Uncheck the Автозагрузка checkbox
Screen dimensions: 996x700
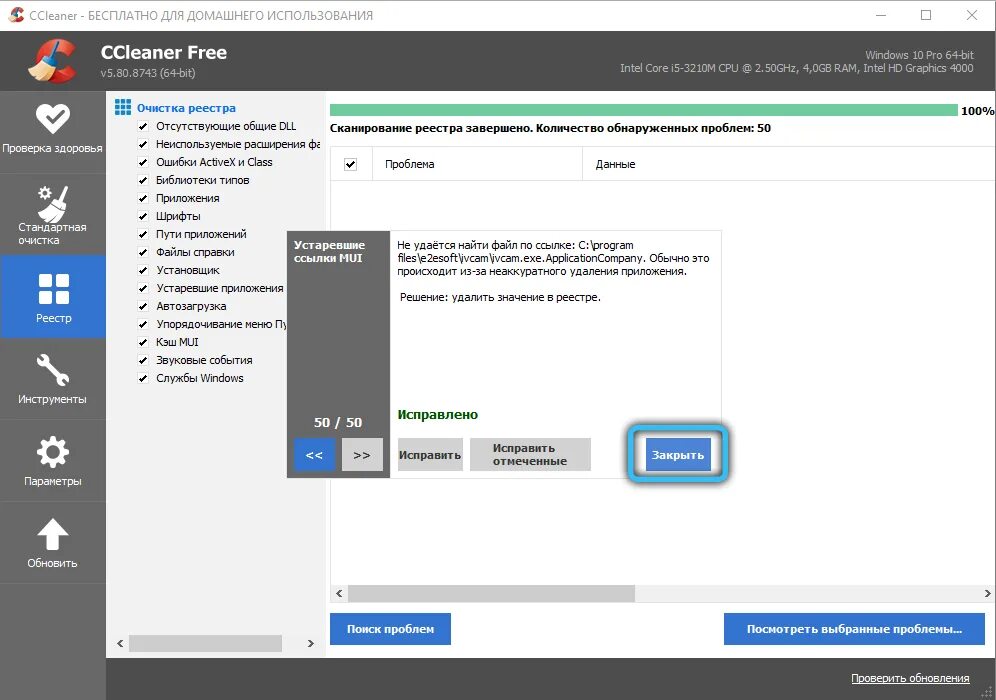pos(143,306)
